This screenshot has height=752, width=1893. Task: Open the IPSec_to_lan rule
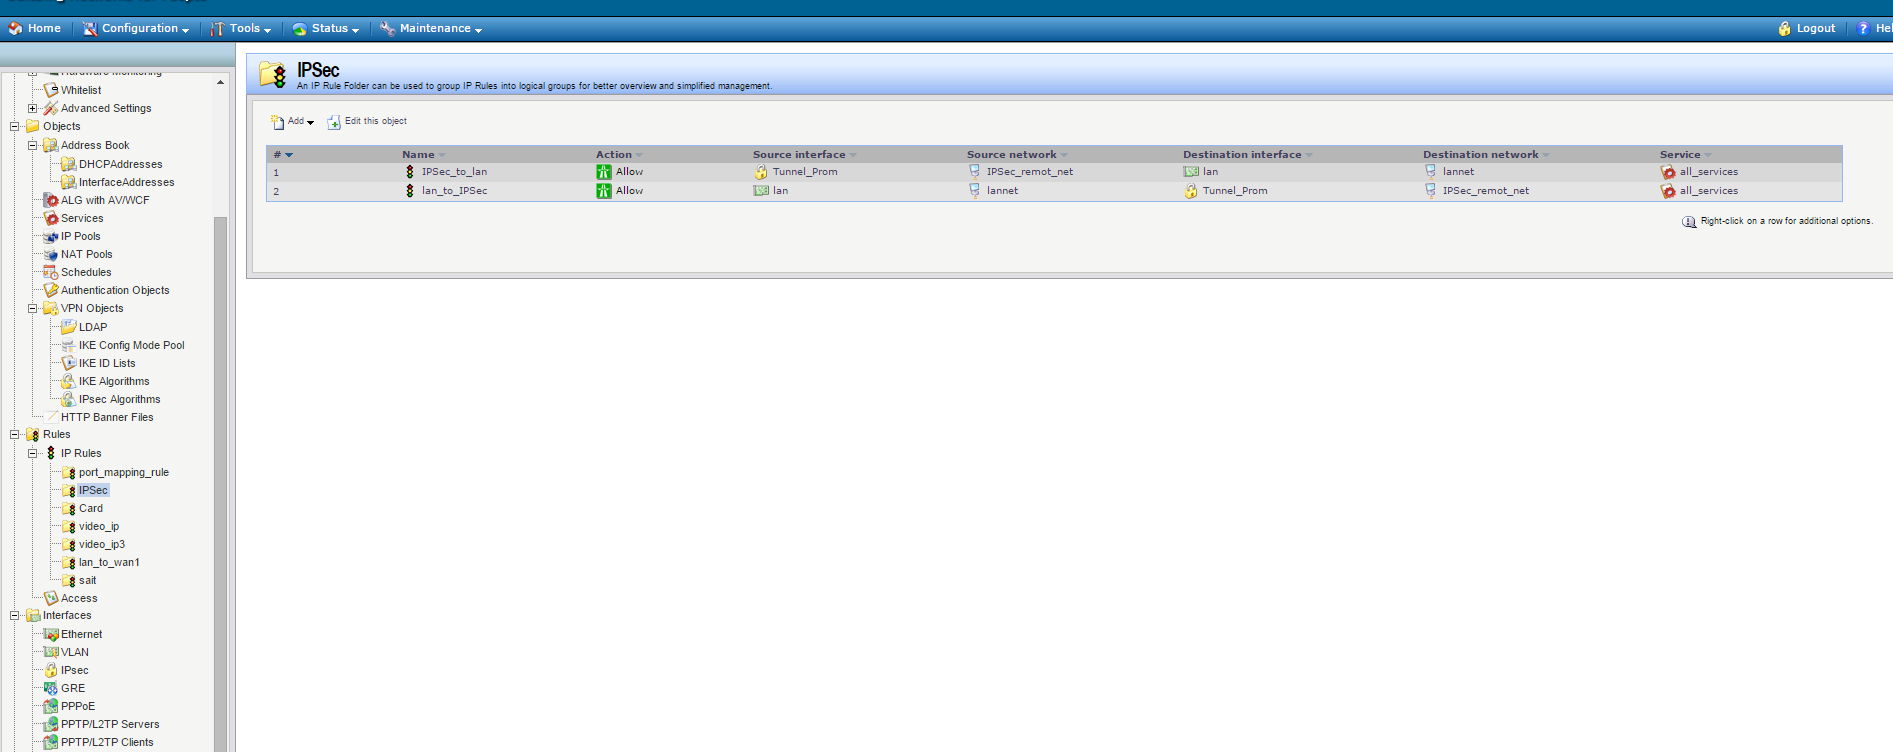point(454,172)
